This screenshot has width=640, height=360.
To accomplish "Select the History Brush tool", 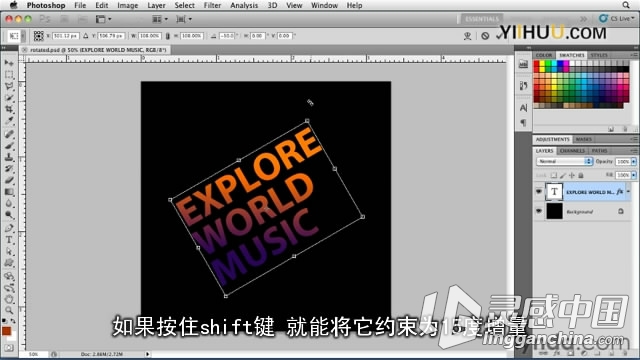I will tap(9, 169).
